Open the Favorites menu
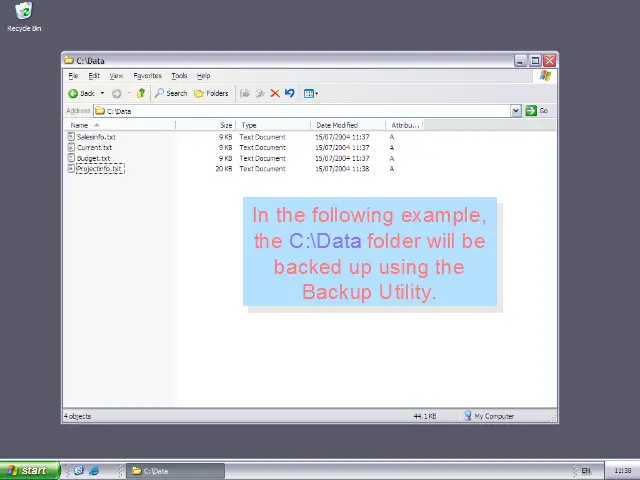This screenshot has height=480, width=640. [x=147, y=76]
